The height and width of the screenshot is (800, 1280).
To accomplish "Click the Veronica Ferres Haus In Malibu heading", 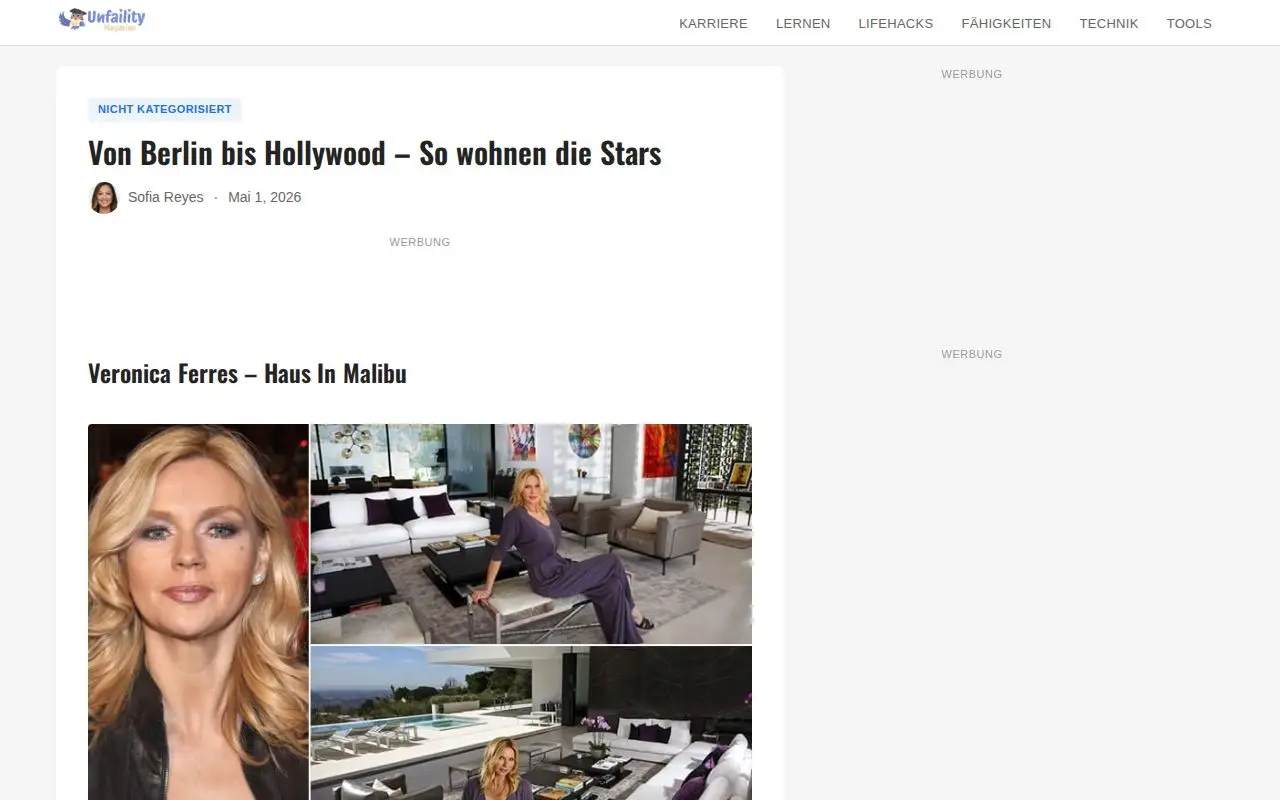I will click(247, 374).
